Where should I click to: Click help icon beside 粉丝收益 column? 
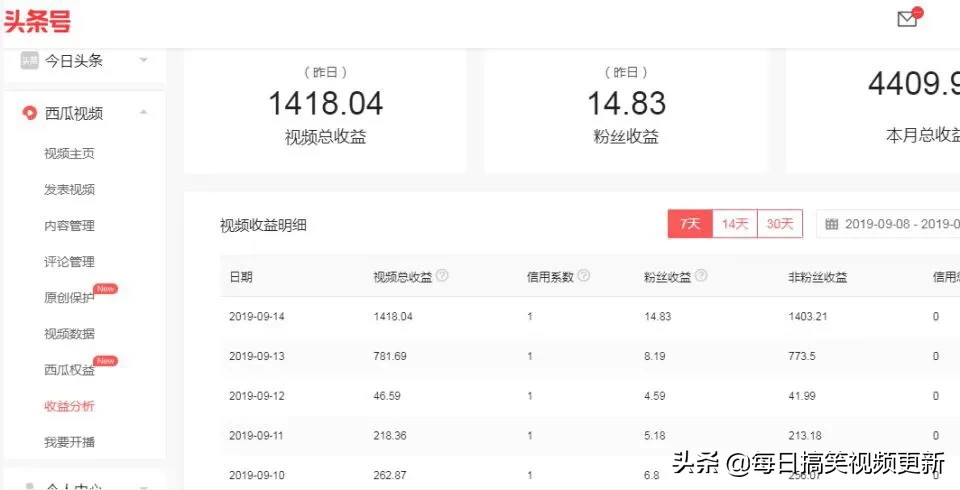point(701,276)
